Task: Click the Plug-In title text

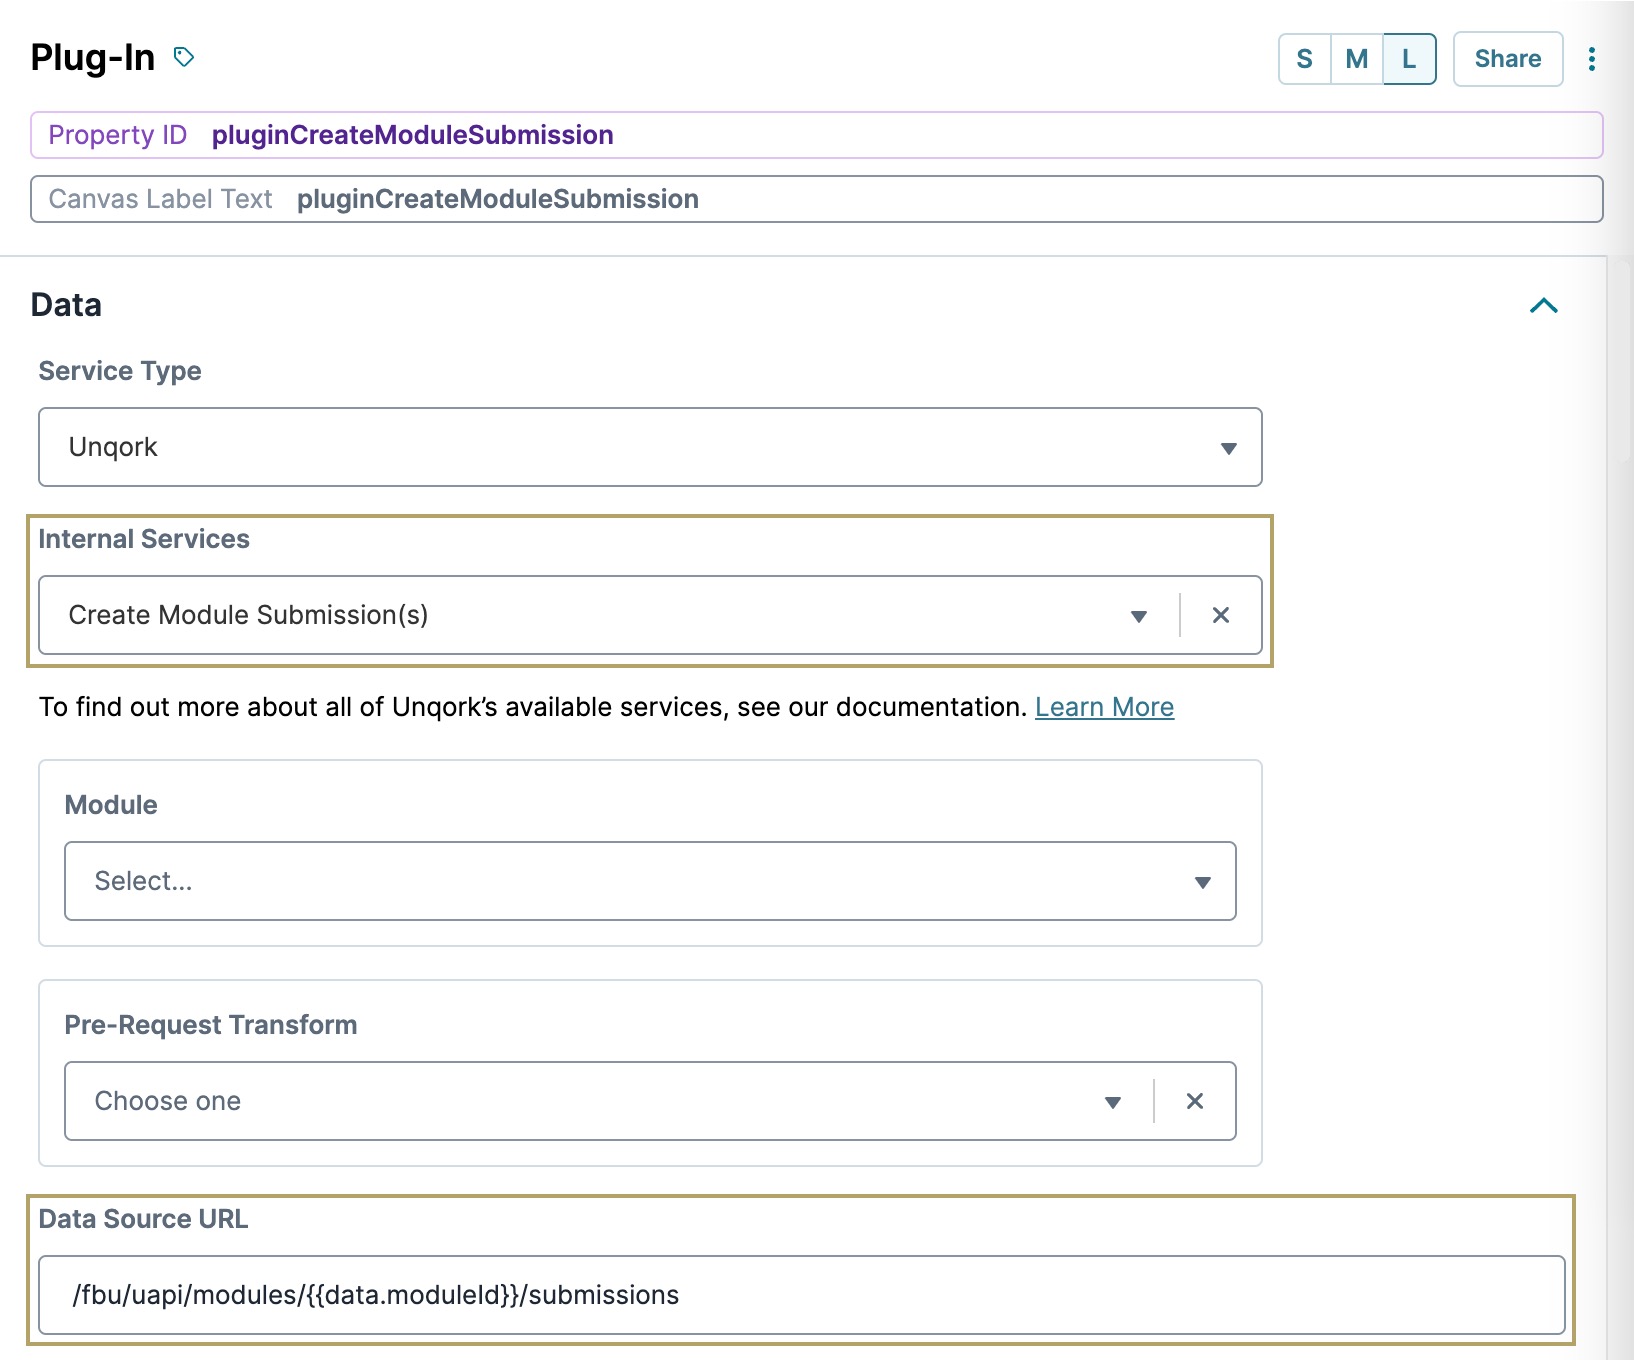Action: [93, 58]
